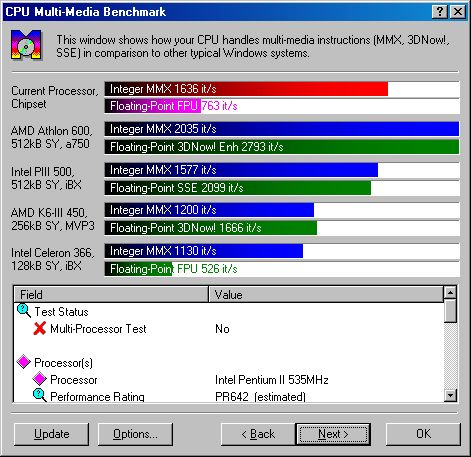Click the Athlon Integer MMX 2035 bar
The width and height of the screenshot is (471, 457).
click(282, 129)
